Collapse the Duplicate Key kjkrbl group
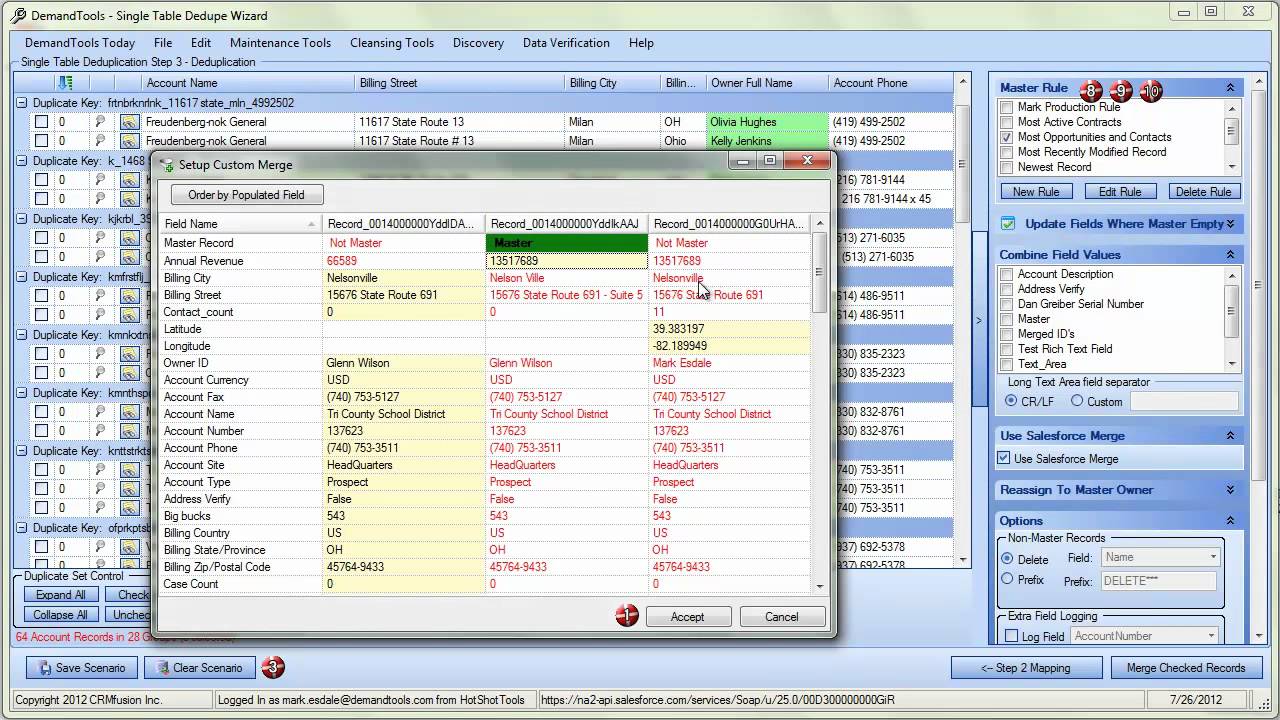The image size is (1280, 720). (x=22, y=219)
